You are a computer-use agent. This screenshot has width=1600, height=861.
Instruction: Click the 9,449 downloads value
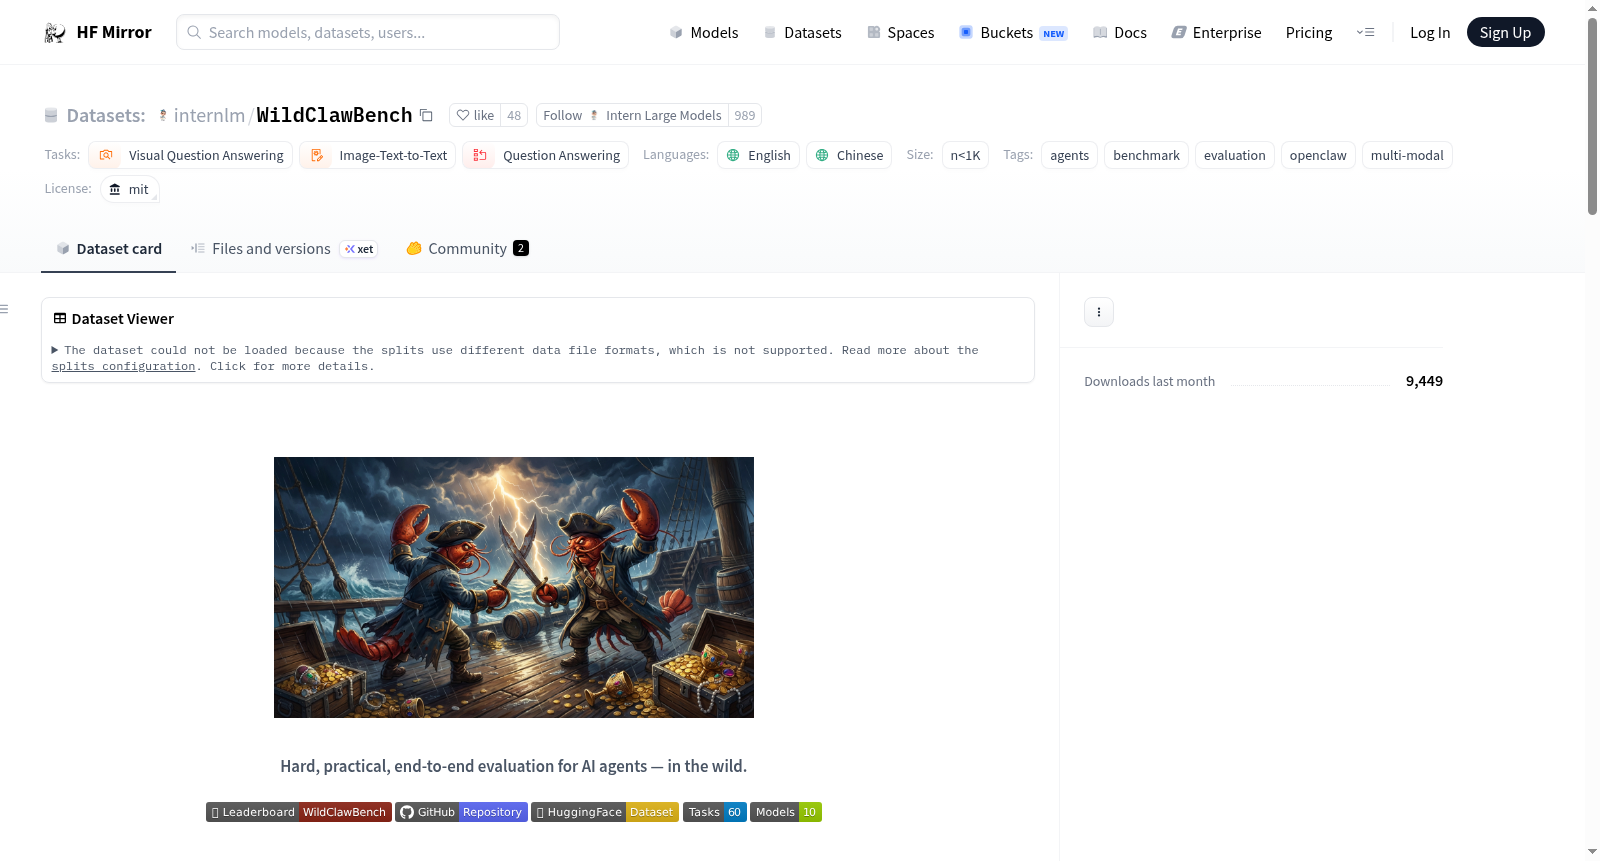pyautogui.click(x=1424, y=381)
